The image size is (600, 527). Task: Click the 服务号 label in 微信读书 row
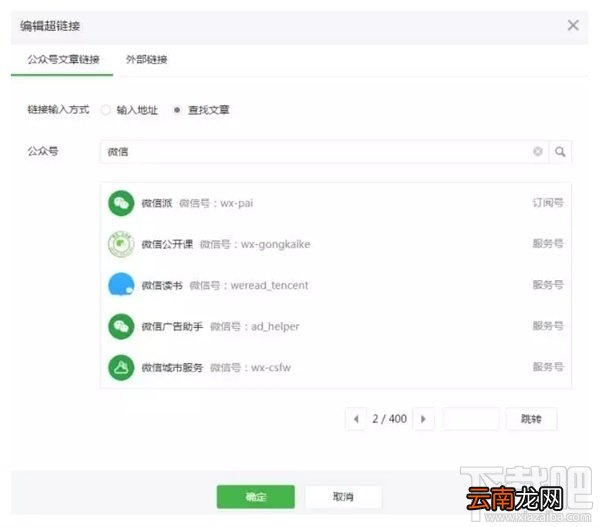pos(548,285)
